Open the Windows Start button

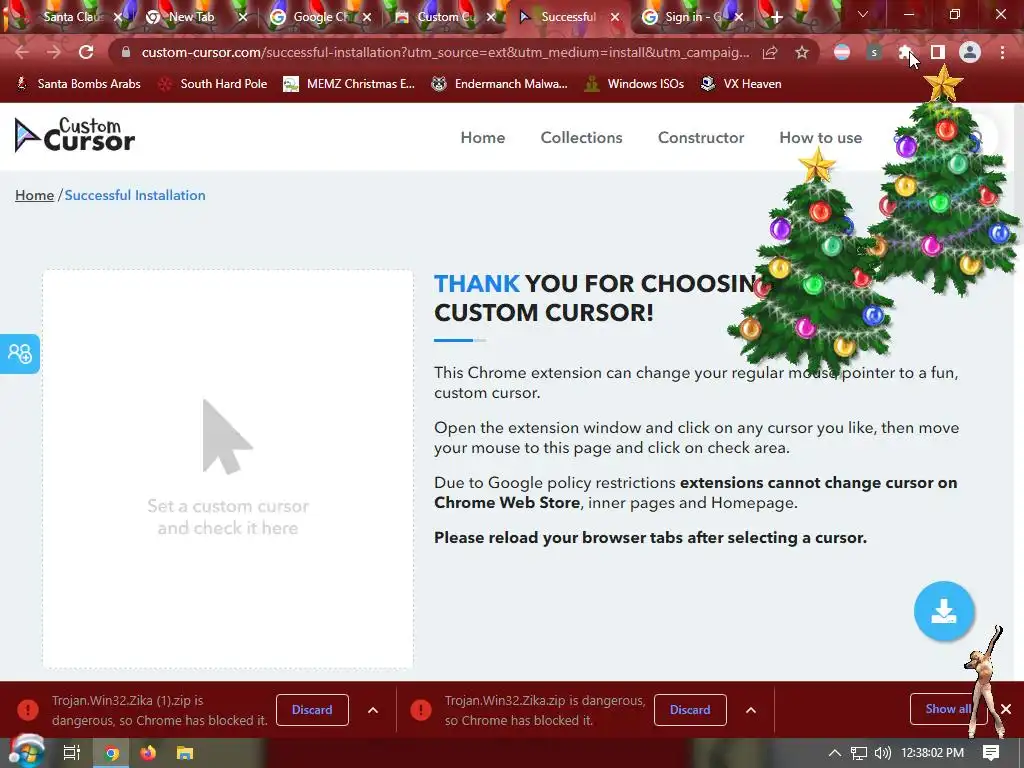click(x=25, y=752)
